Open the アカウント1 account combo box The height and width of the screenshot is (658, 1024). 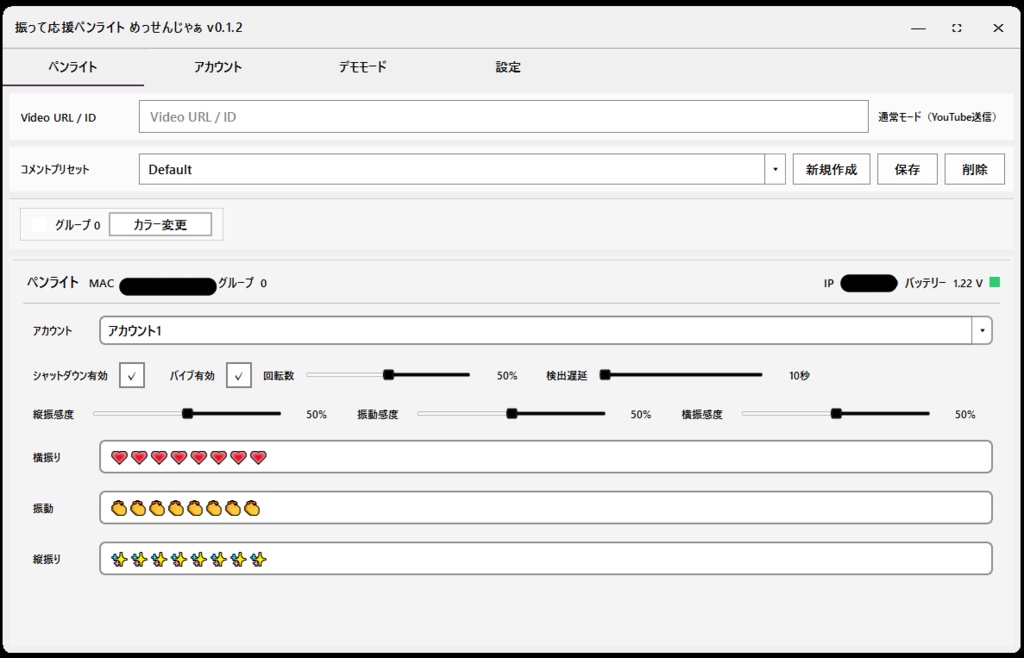pos(546,331)
